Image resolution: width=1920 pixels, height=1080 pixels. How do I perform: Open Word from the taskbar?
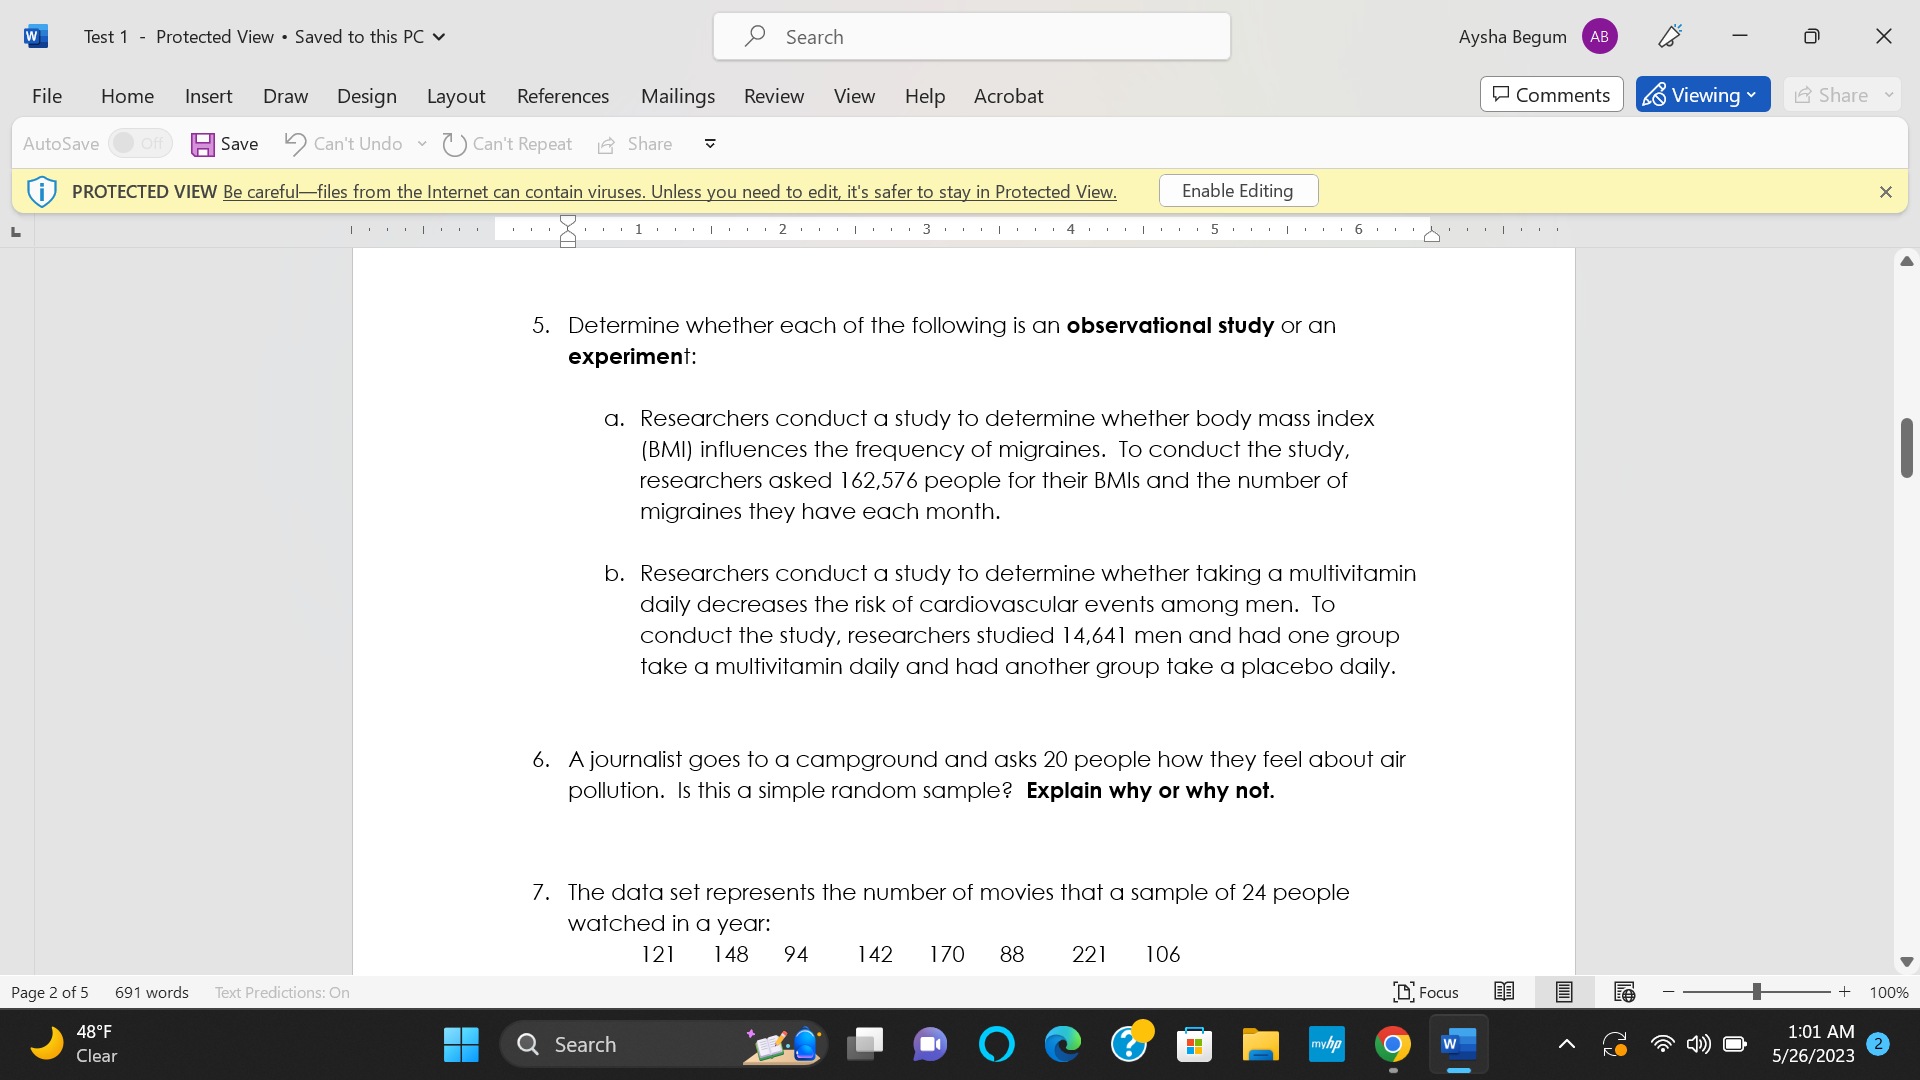point(1458,1043)
